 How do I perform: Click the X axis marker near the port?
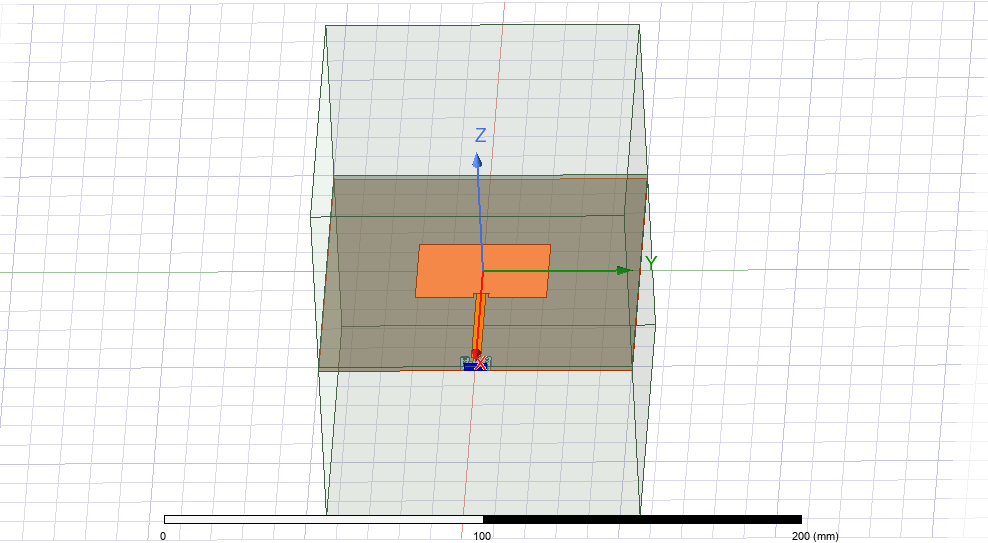coord(481,363)
